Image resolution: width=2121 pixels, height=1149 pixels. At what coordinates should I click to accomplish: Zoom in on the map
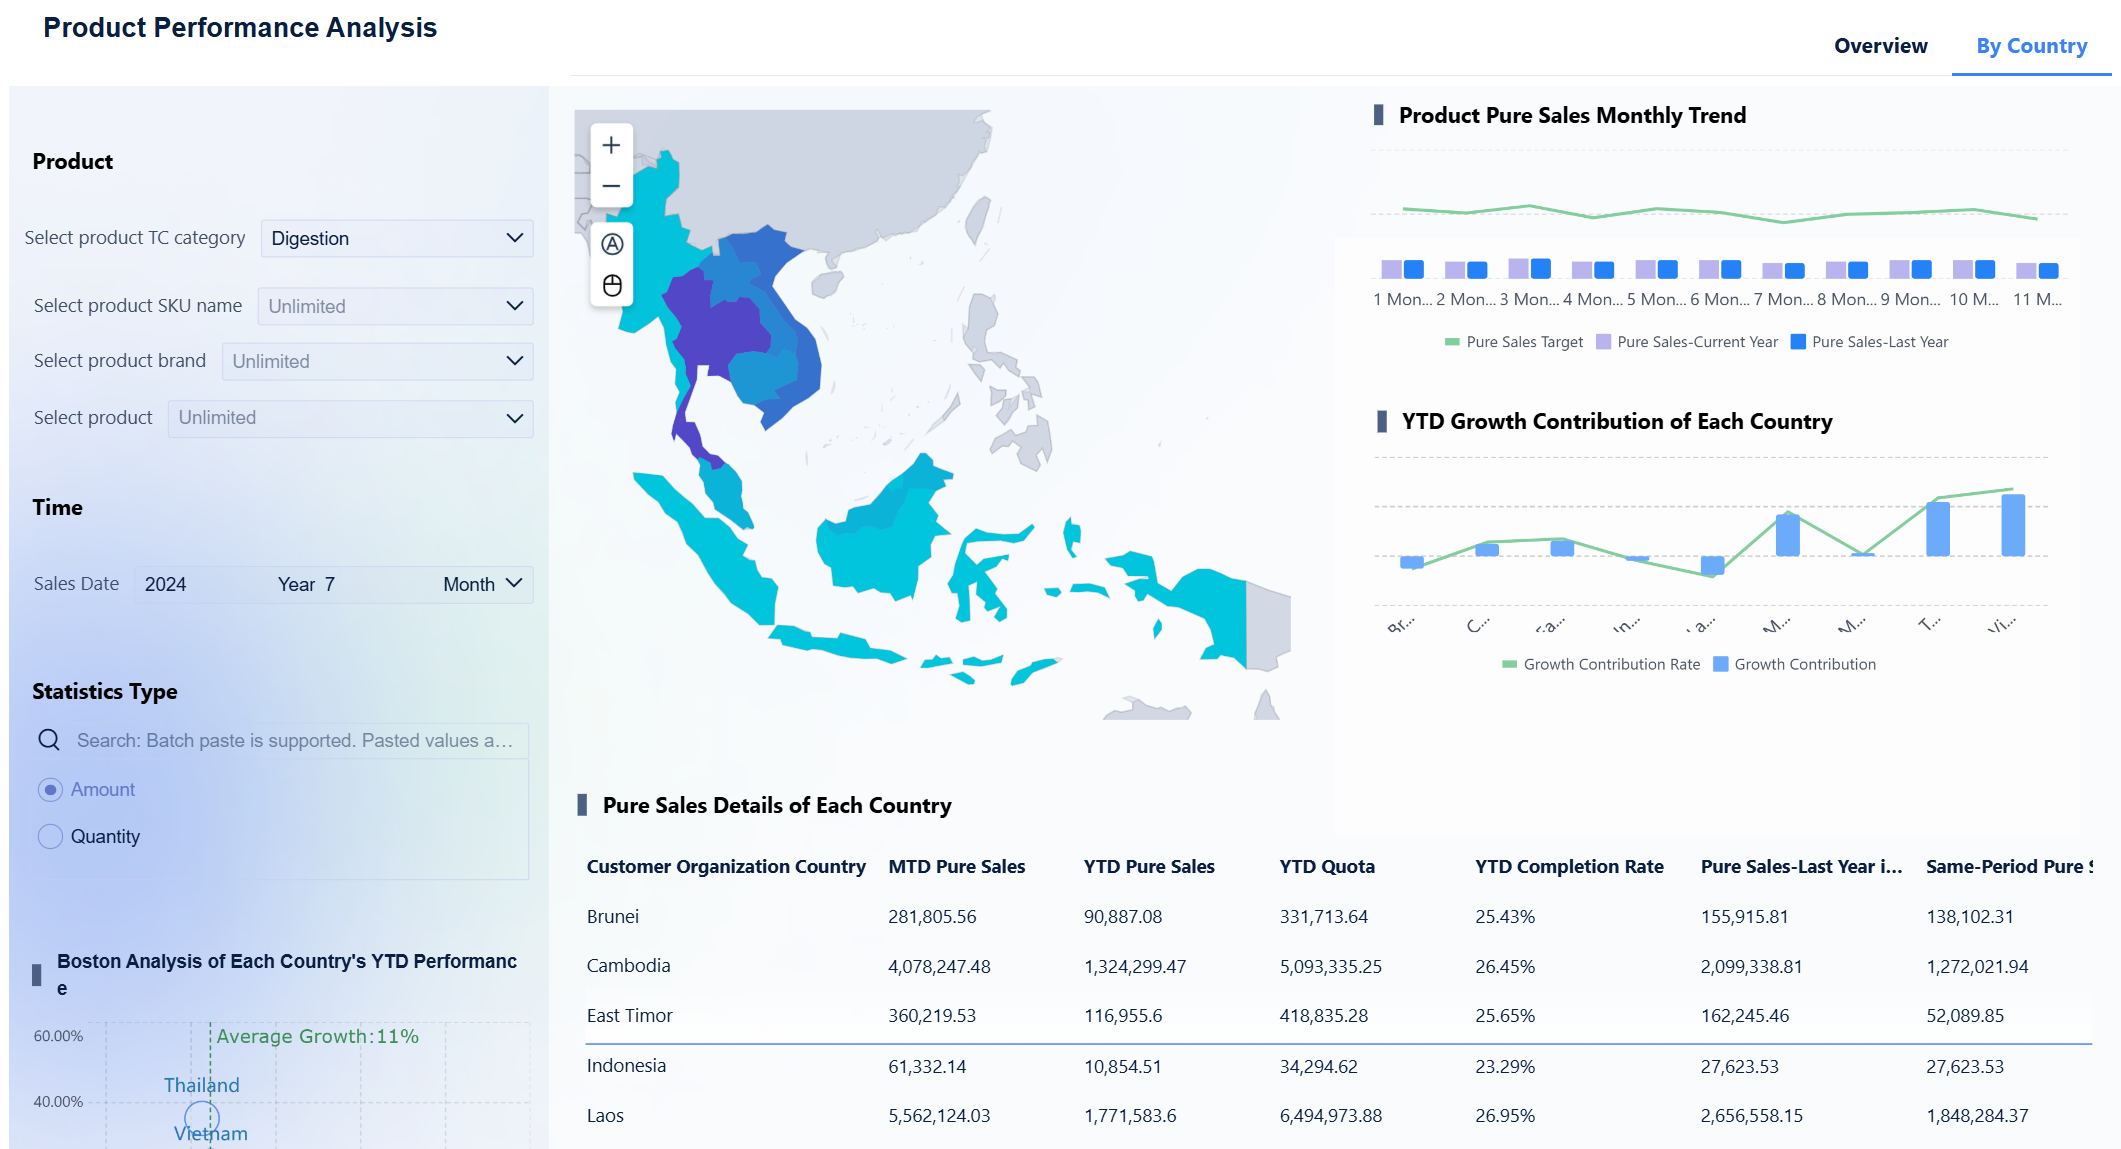(x=611, y=146)
